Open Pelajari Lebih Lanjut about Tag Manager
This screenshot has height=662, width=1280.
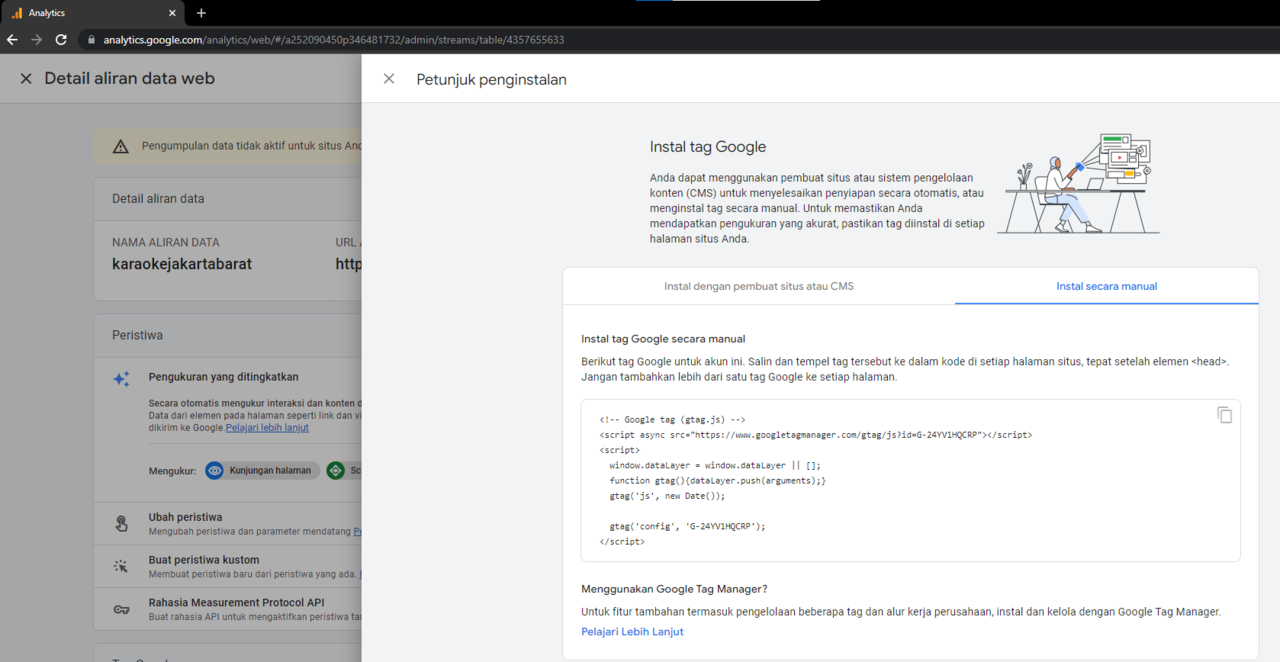[x=632, y=632]
